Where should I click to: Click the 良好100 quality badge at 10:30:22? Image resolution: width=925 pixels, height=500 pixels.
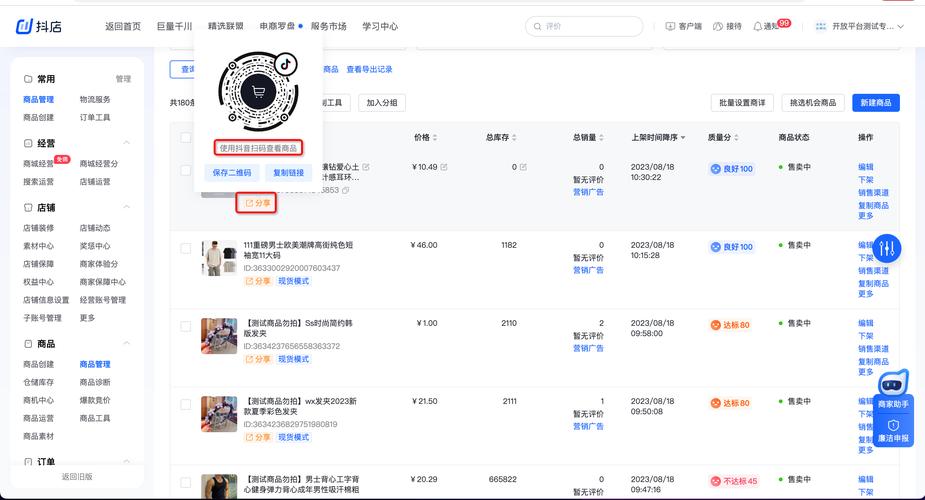(x=732, y=169)
